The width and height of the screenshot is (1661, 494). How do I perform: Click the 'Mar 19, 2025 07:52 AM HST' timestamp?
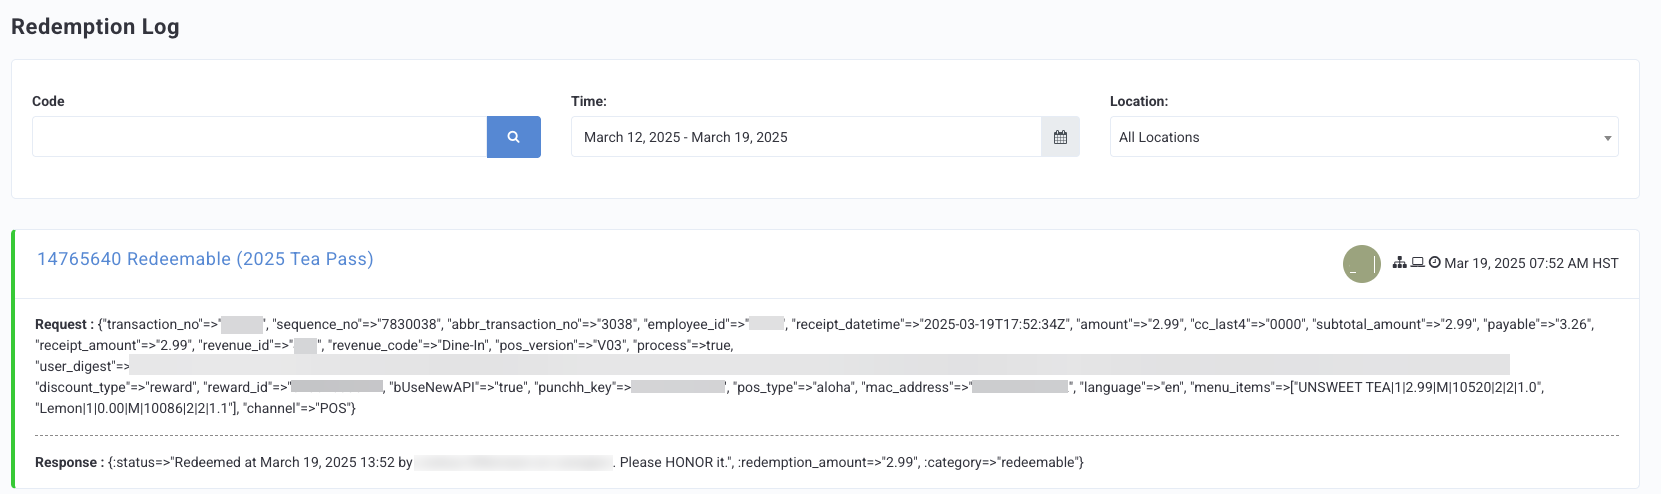point(1531,263)
